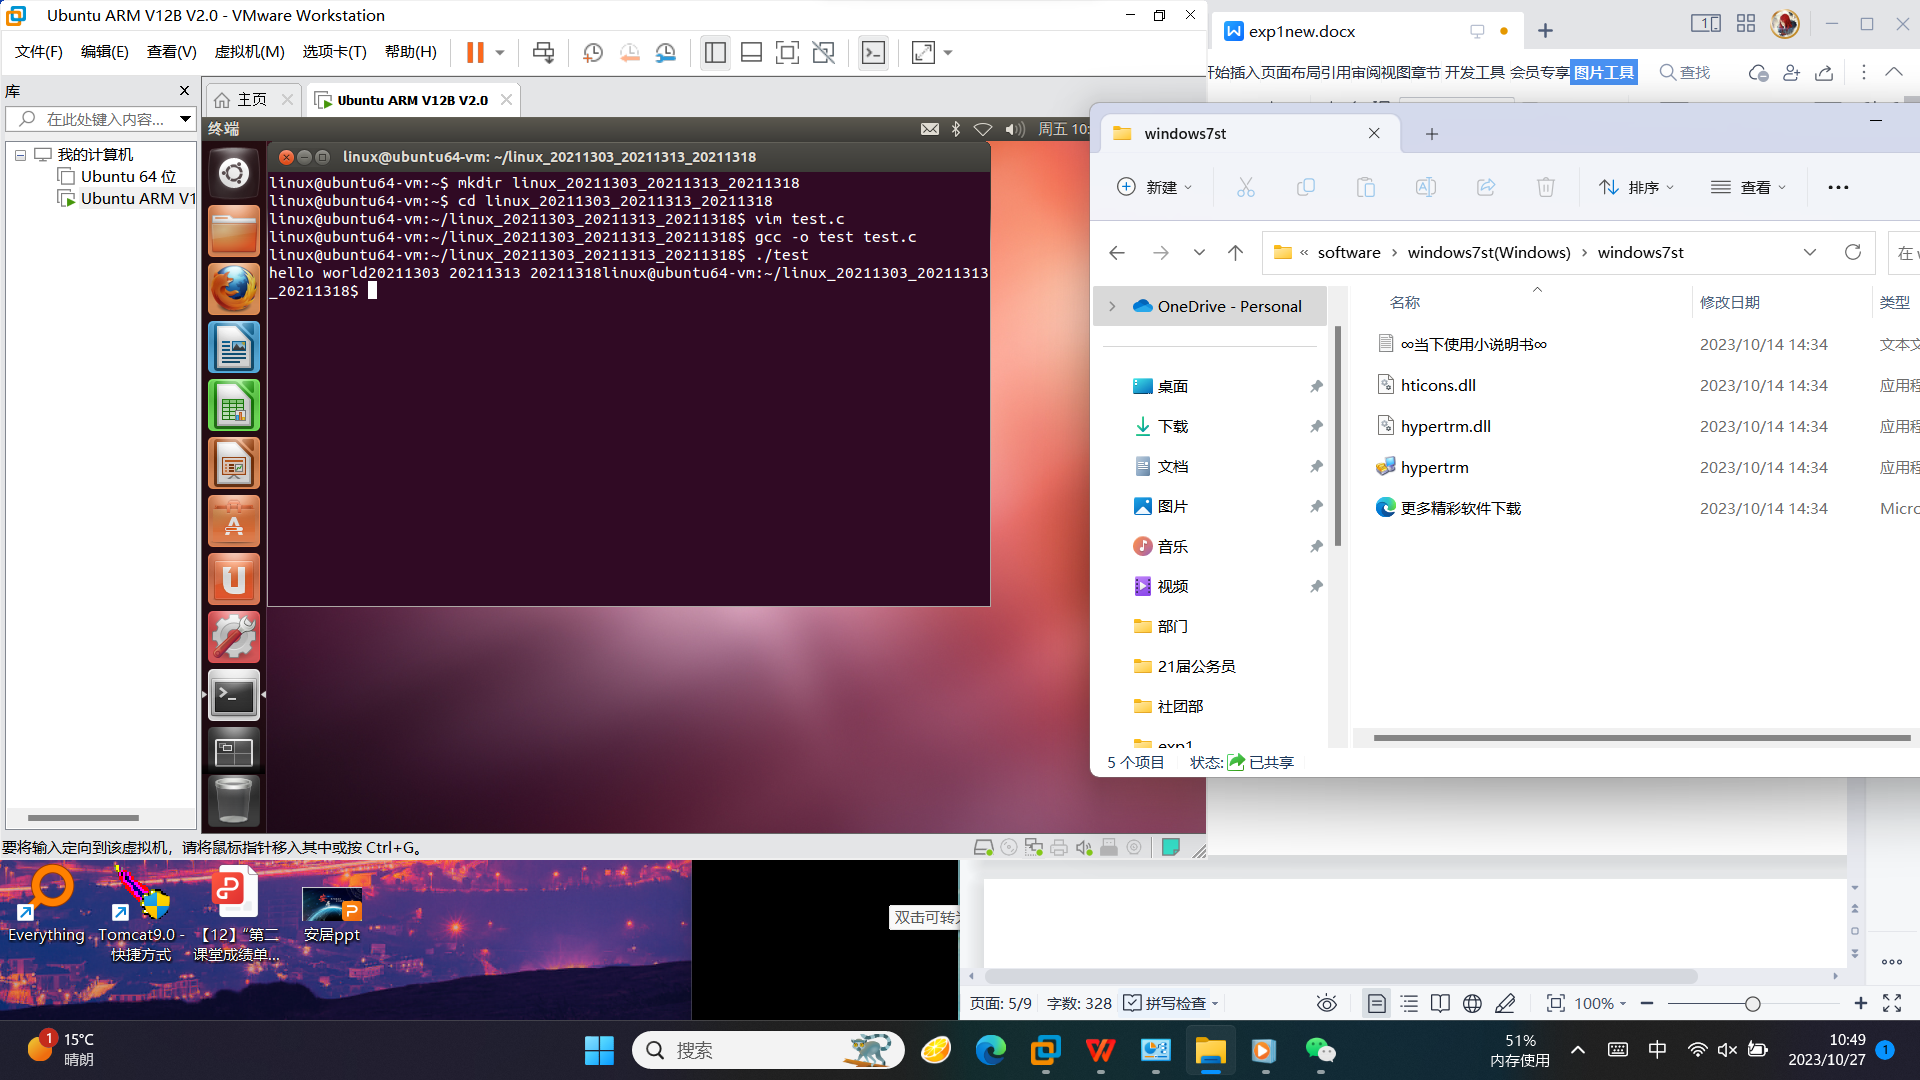Mute sound via Ubuntu volume indicator
The width and height of the screenshot is (1920, 1080).
pyautogui.click(x=1014, y=129)
